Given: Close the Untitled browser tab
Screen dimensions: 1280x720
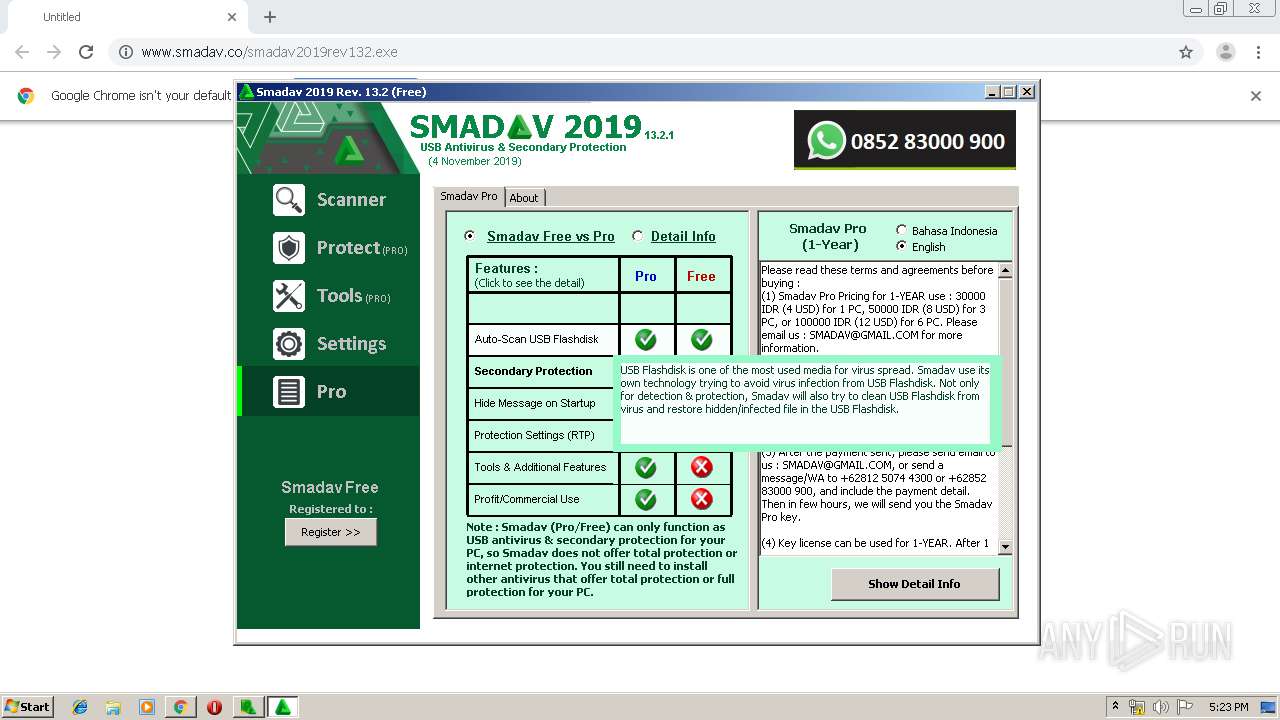Looking at the screenshot, I should [x=232, y=17].
